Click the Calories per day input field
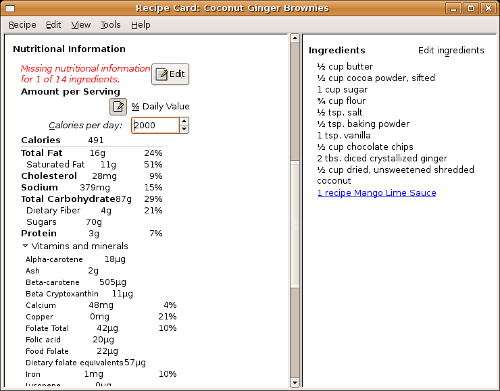Image resolution: width=500 pixels, height=391 pixels. (156, 125)
